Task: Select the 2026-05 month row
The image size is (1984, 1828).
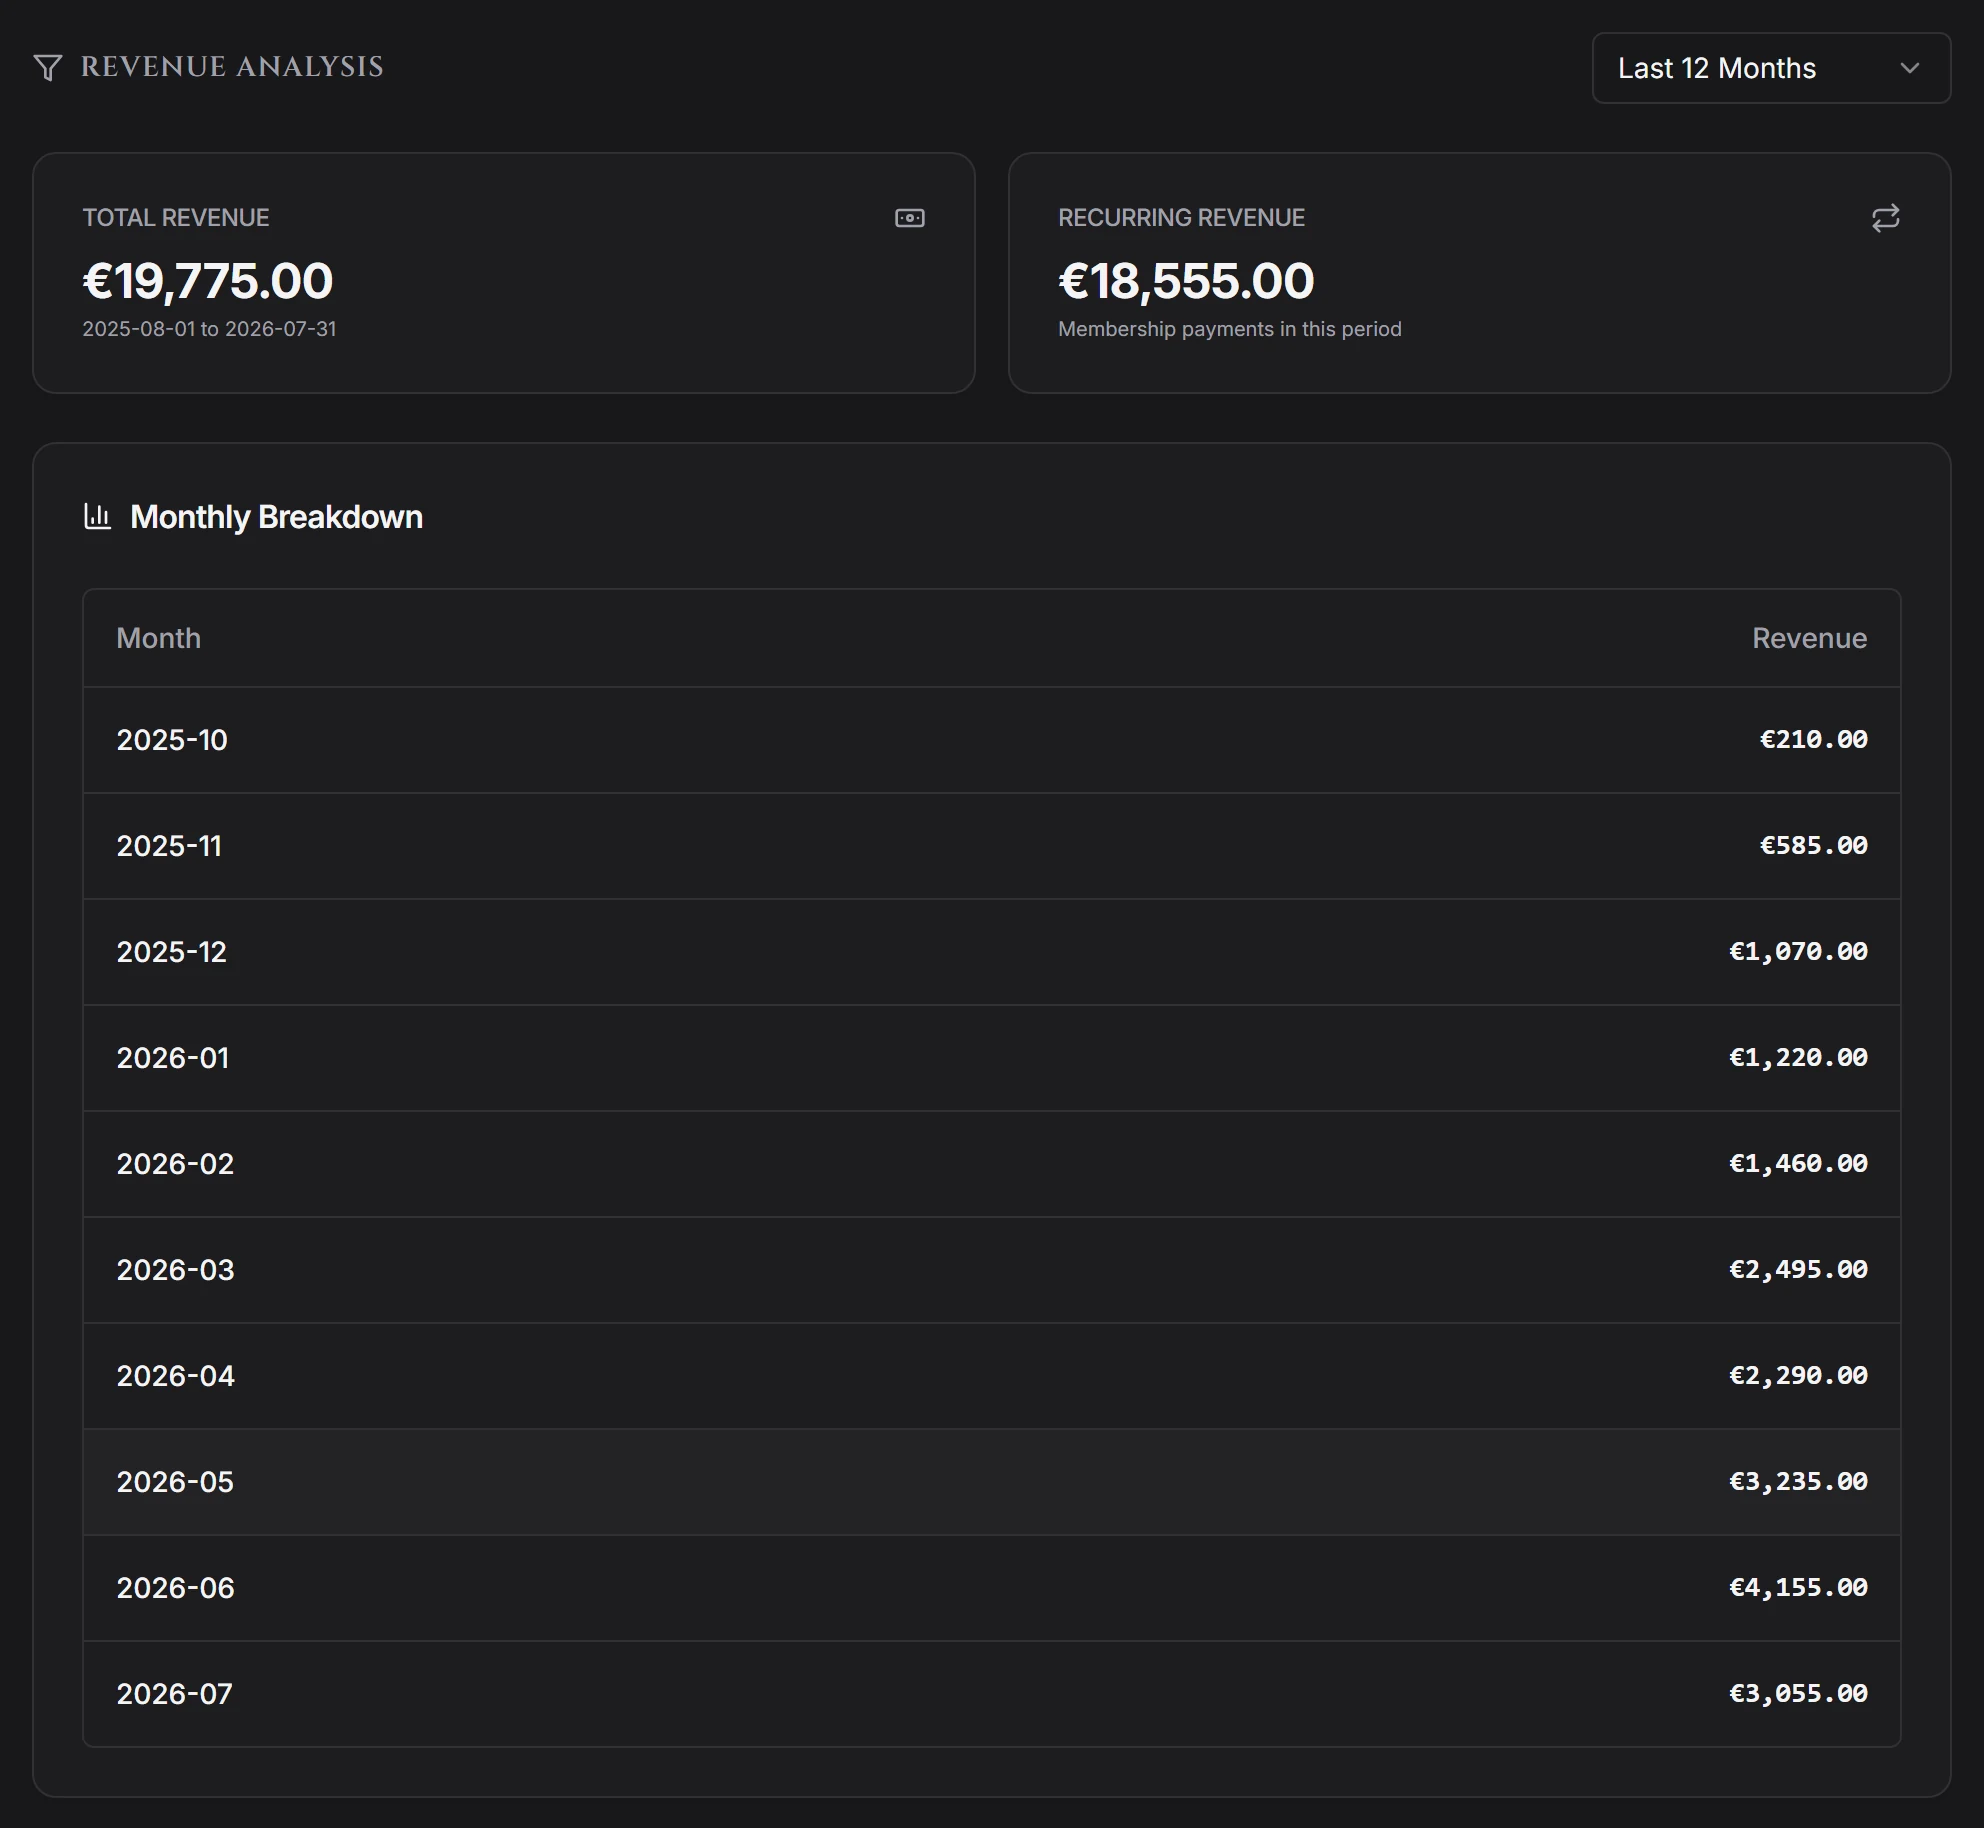Action: [991, 1482]
